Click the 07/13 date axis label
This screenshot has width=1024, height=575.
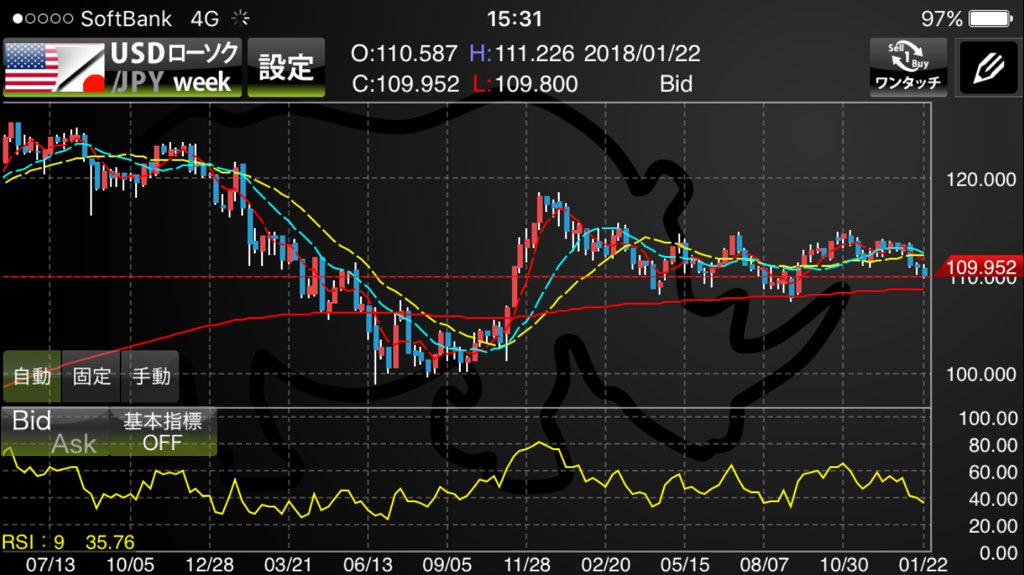[50, 565]
